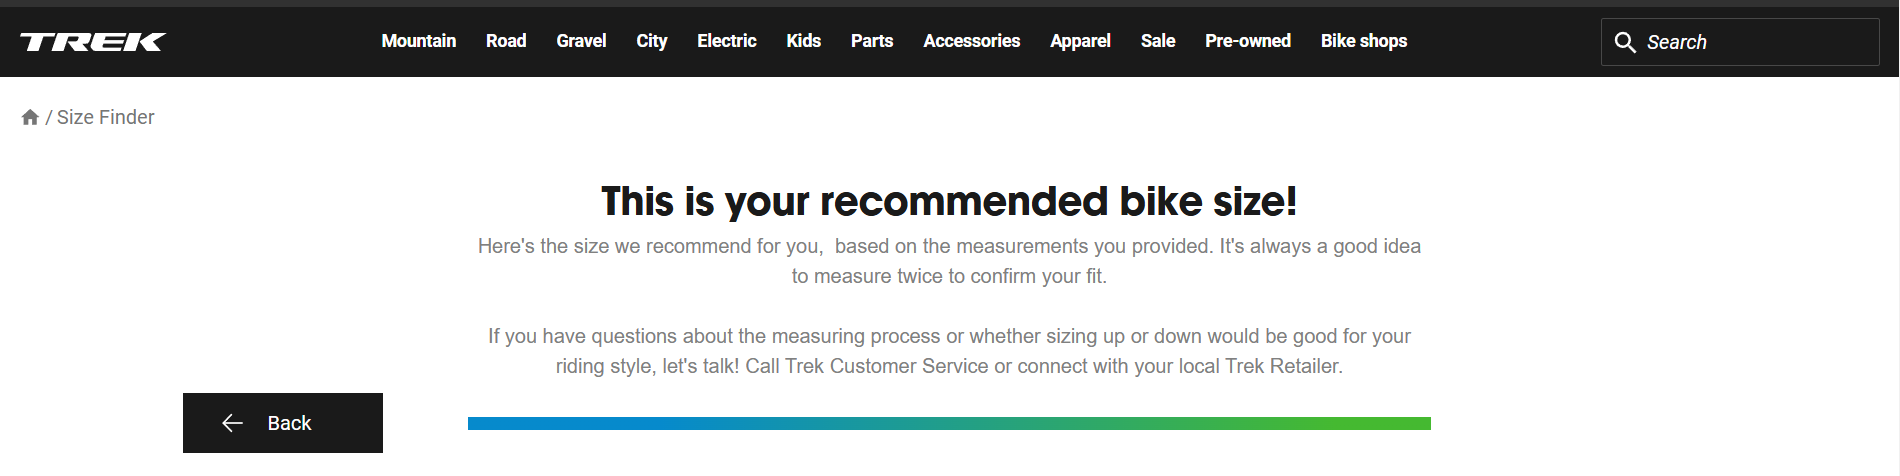Open the Apparel menu

click(x=1080, y=41)
